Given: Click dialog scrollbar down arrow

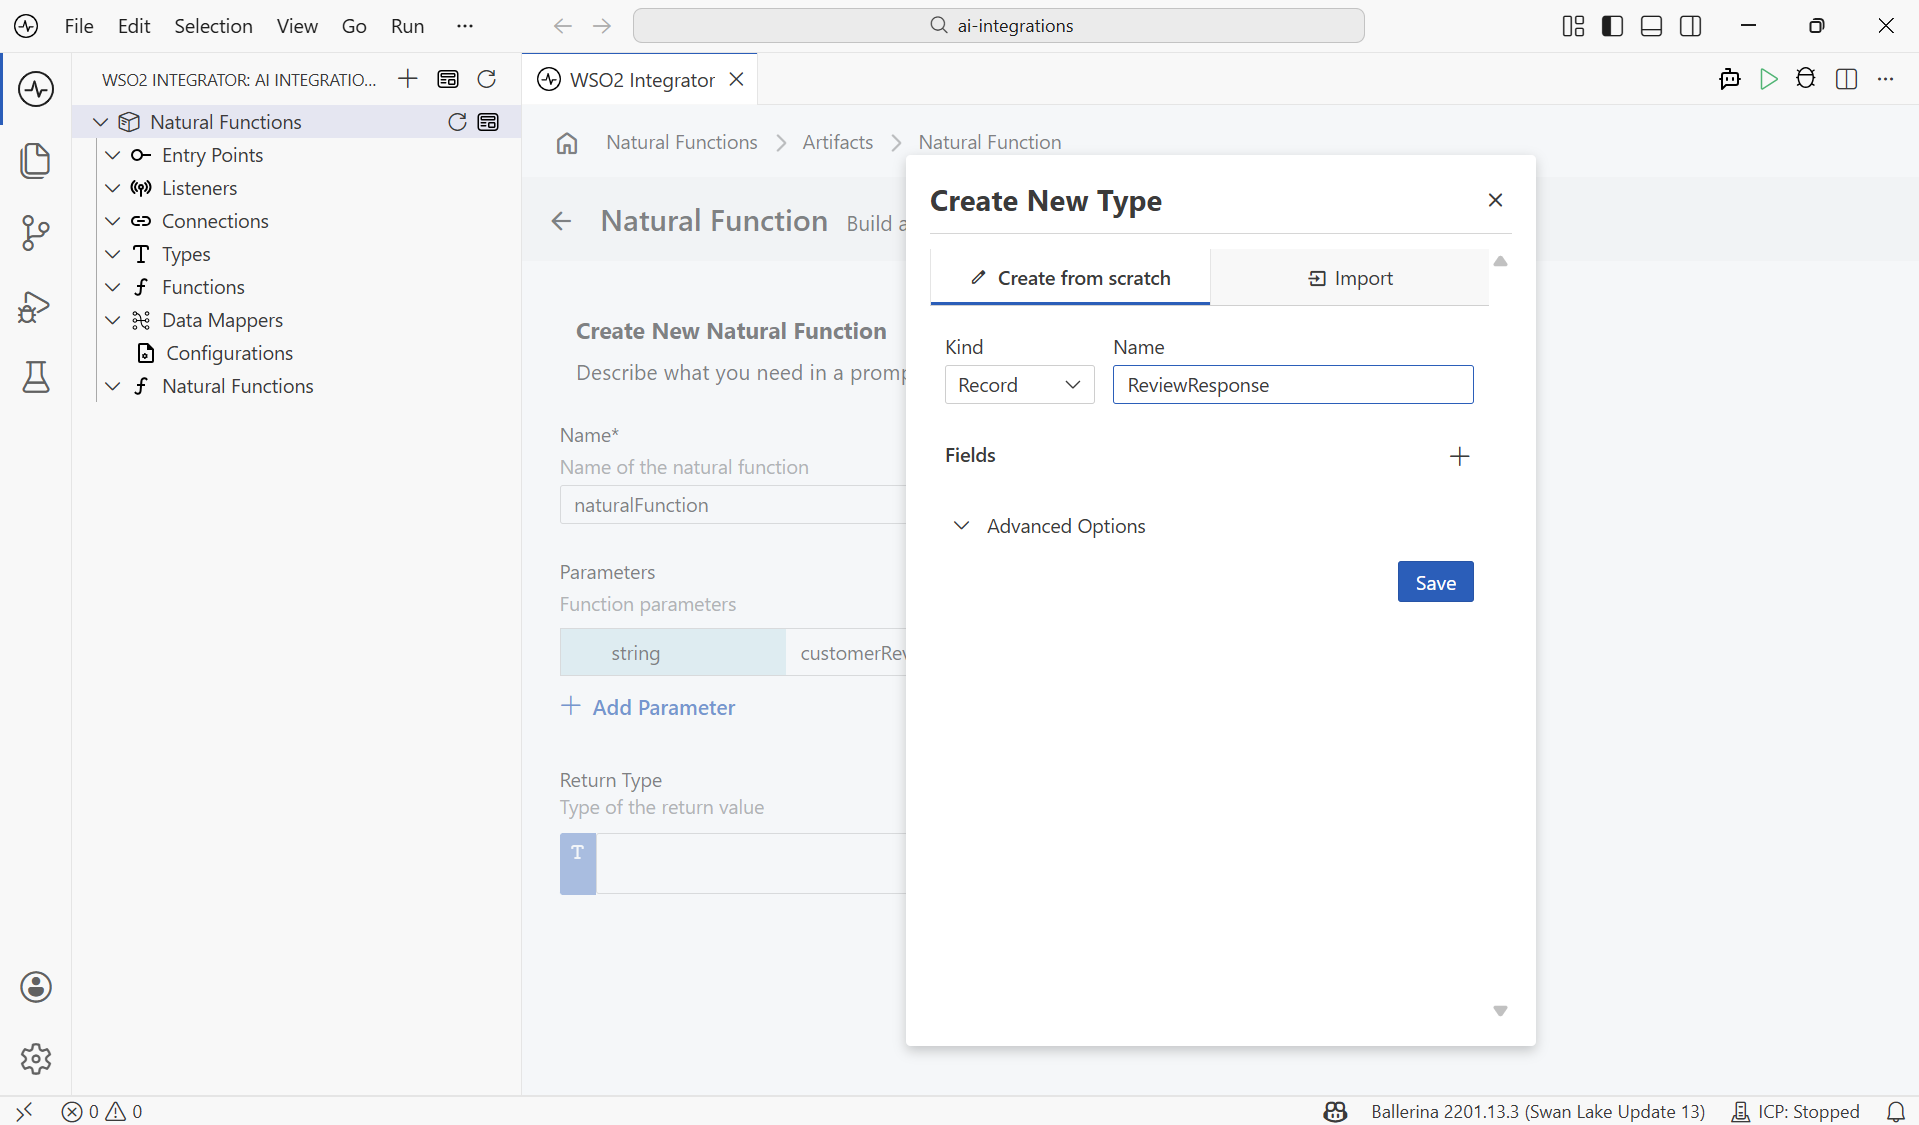Looking at the screenshot, I should [x=1500, y=1011].
